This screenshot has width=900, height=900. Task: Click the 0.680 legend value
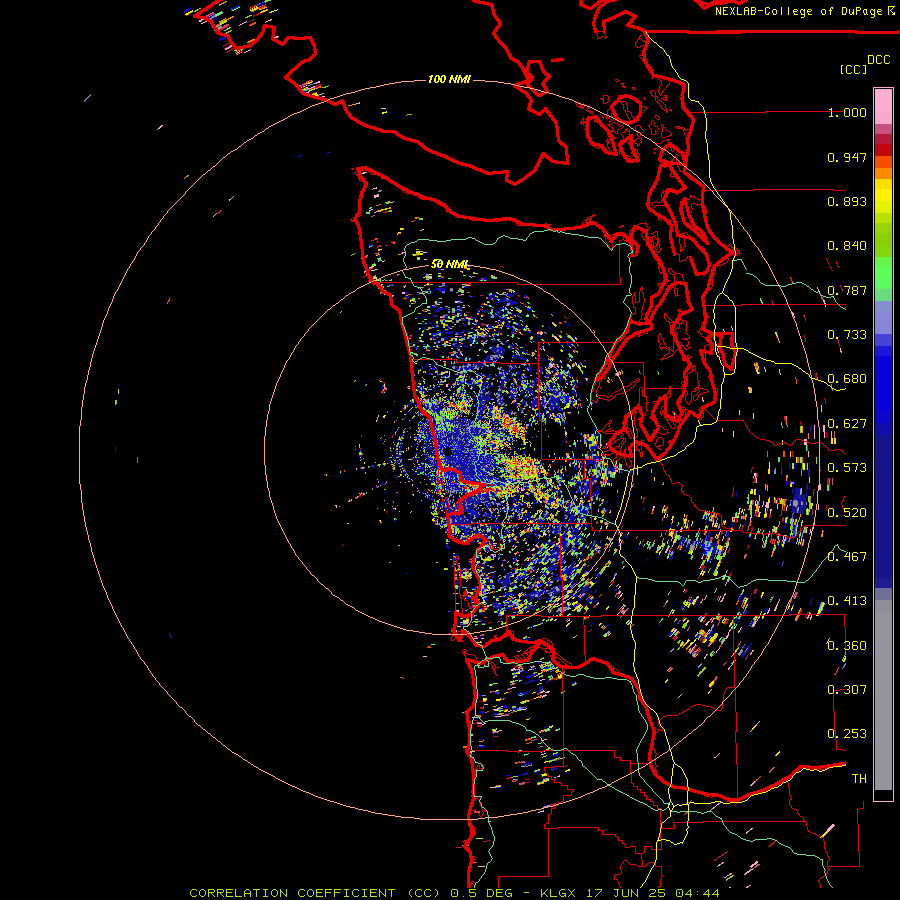point(847,379)
